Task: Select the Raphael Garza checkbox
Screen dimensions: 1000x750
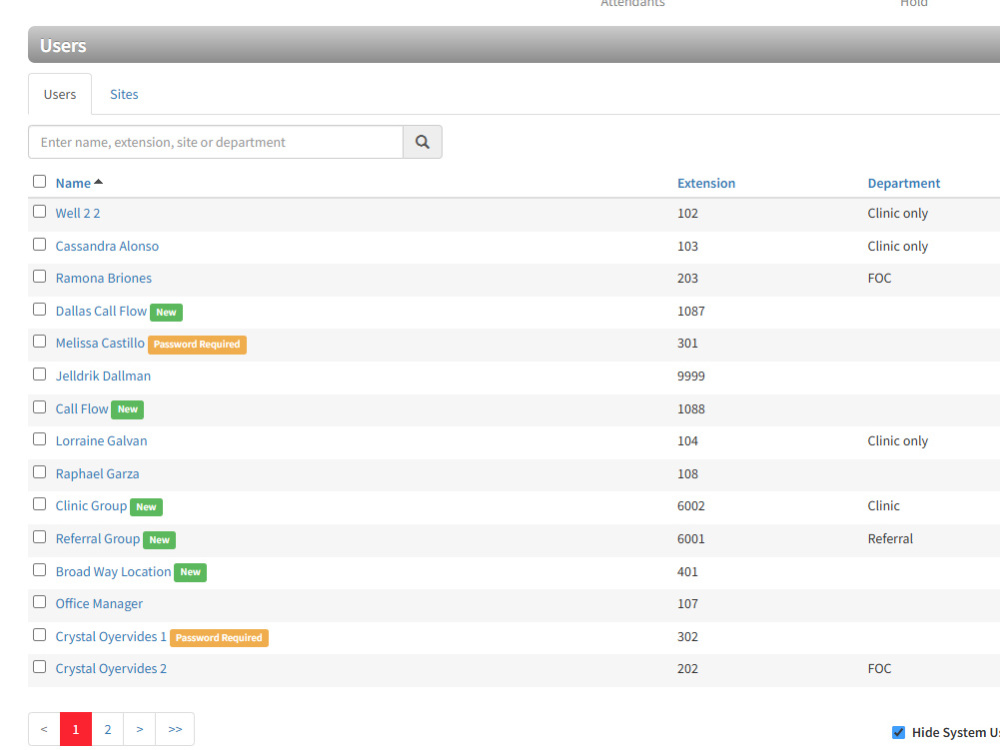Action: [40, 473]
